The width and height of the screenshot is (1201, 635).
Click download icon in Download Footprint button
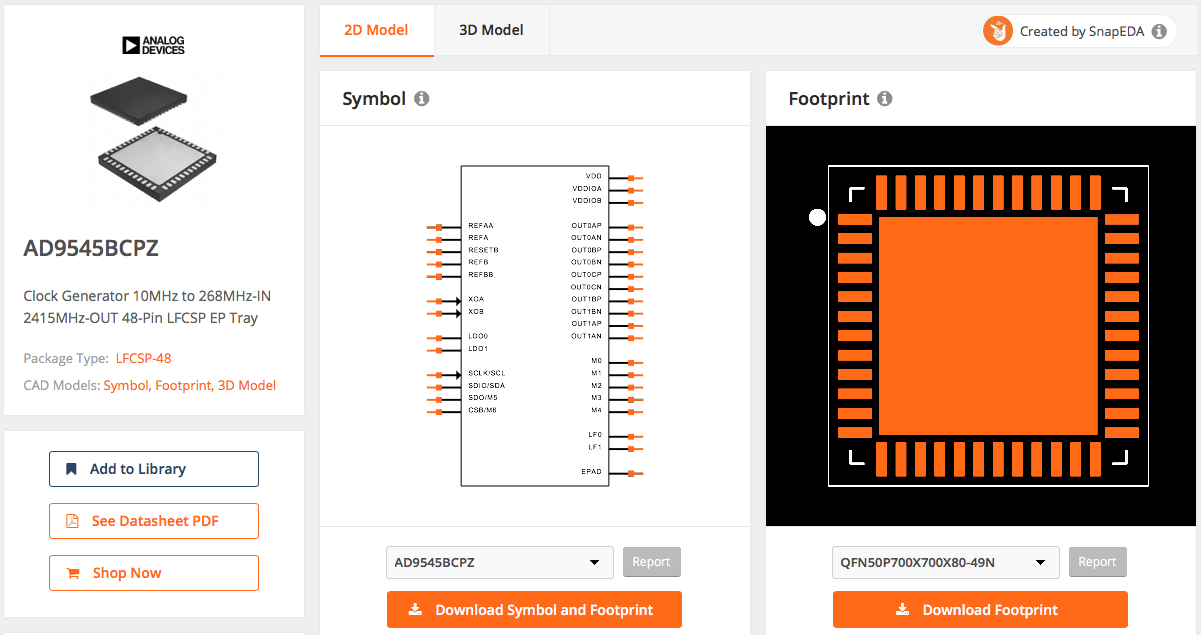click(x=902, y=609)
